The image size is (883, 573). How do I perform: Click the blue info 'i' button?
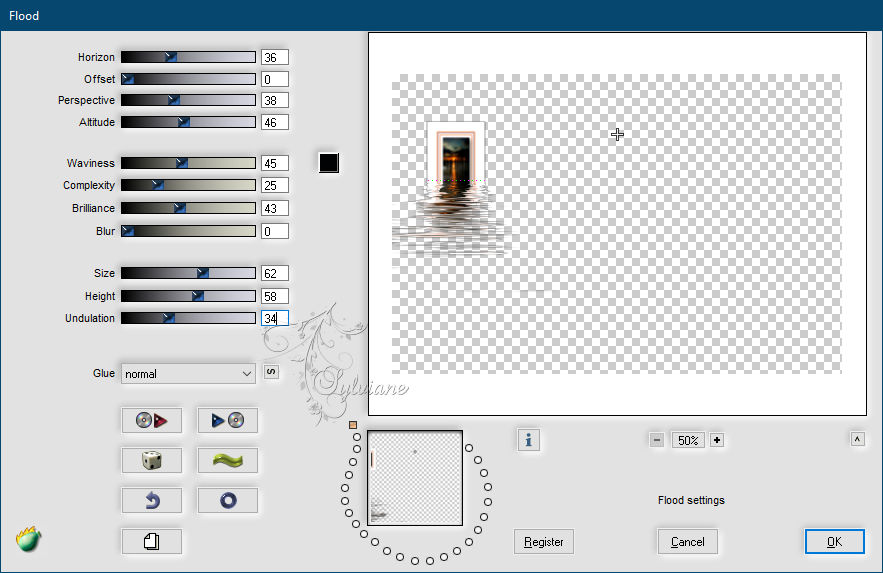coord(528,440)
